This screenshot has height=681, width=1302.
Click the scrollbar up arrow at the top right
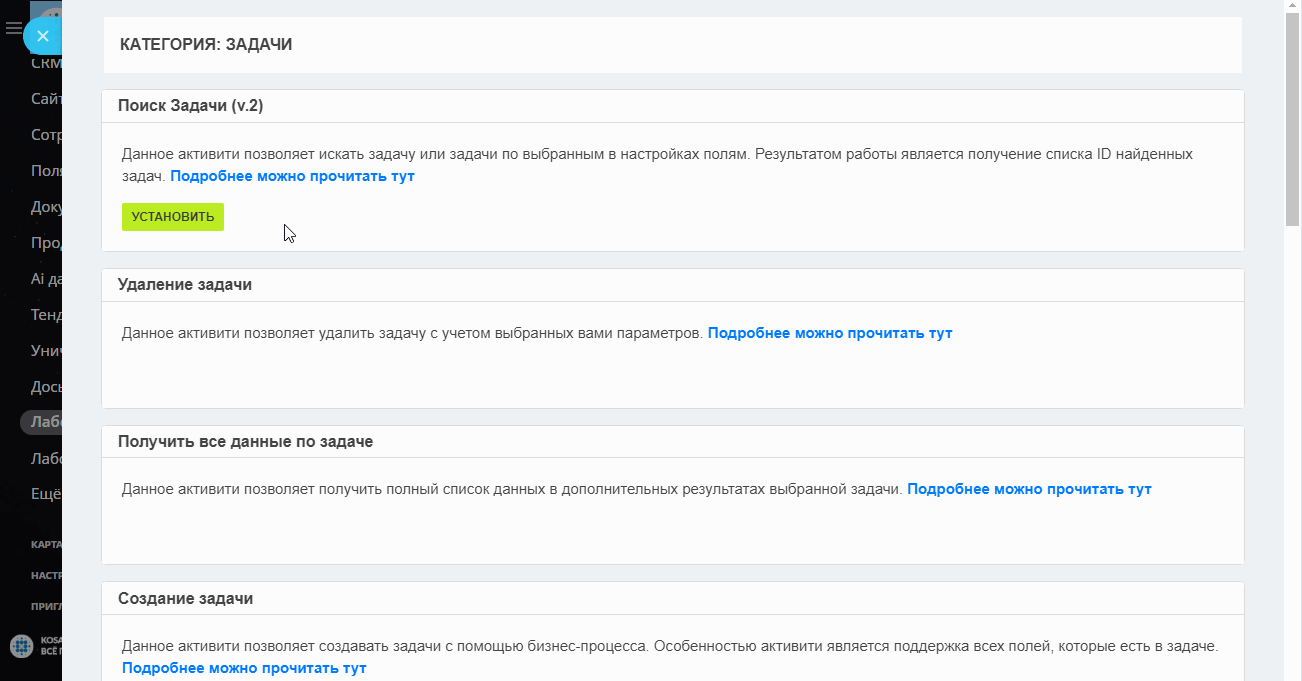point(1293,8)
